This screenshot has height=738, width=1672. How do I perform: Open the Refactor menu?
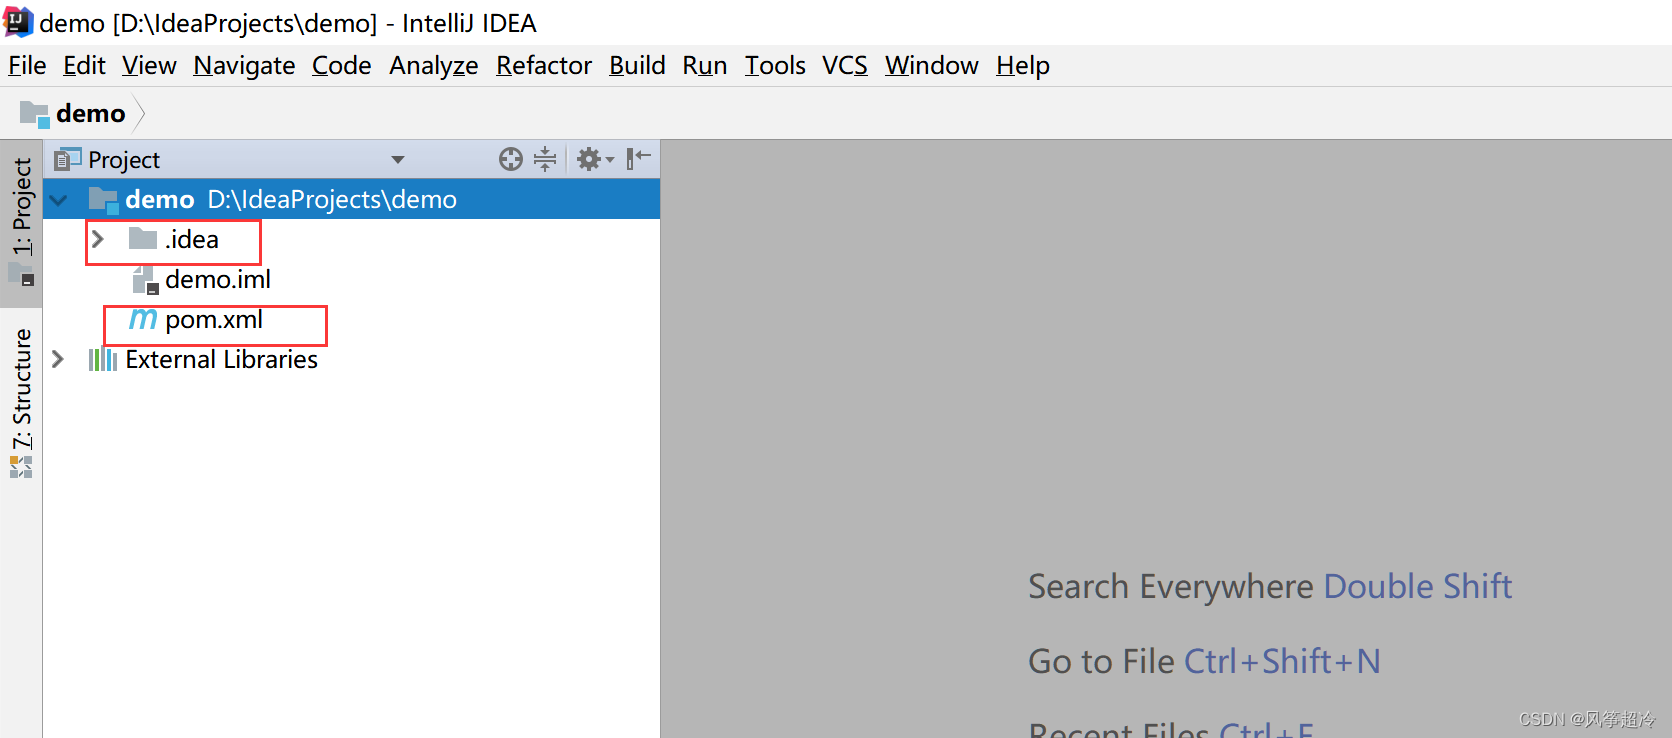pos(543,66)
